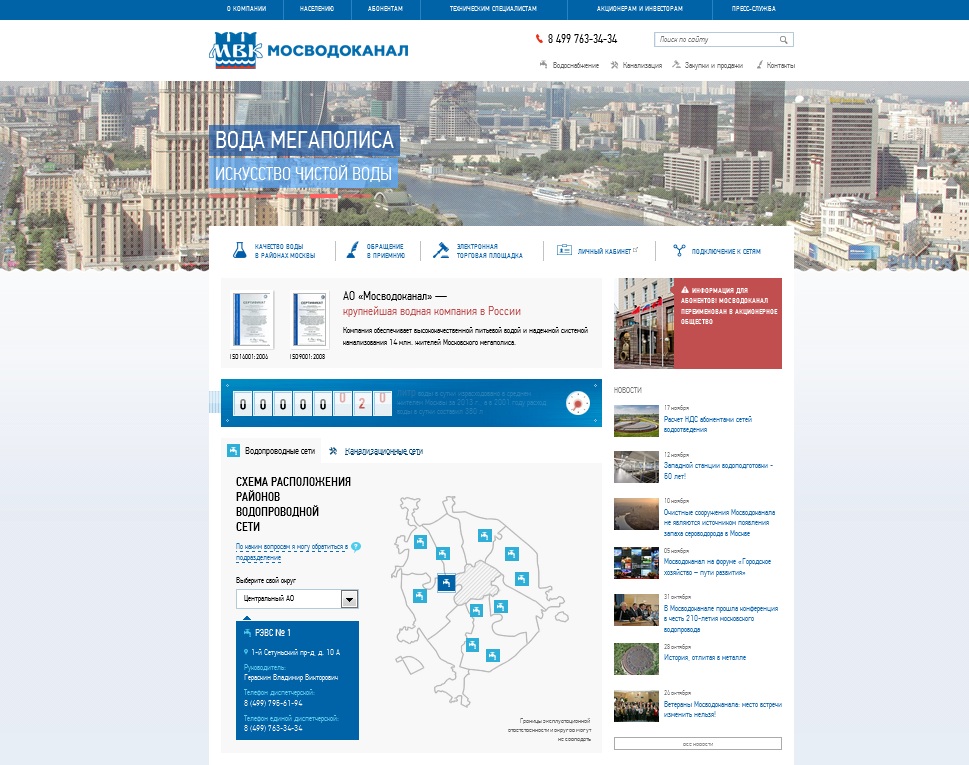Click the red phone handset icon
969x765 pixels.
[x=539, y=39]
